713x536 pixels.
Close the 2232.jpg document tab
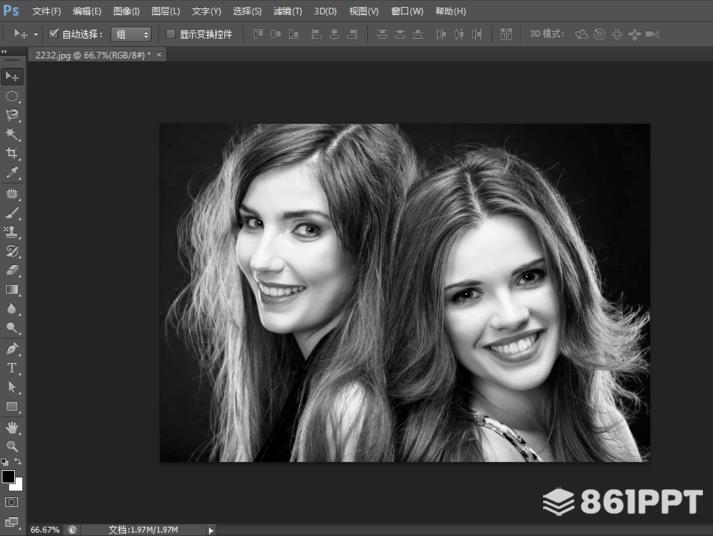pyautogui.click(x=159, y=55)
